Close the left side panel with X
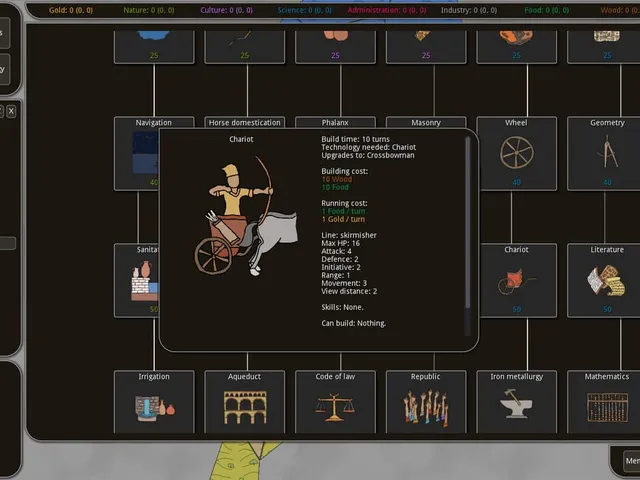The width and height of the screenshot is (640, 480). [x=11, y=111]
